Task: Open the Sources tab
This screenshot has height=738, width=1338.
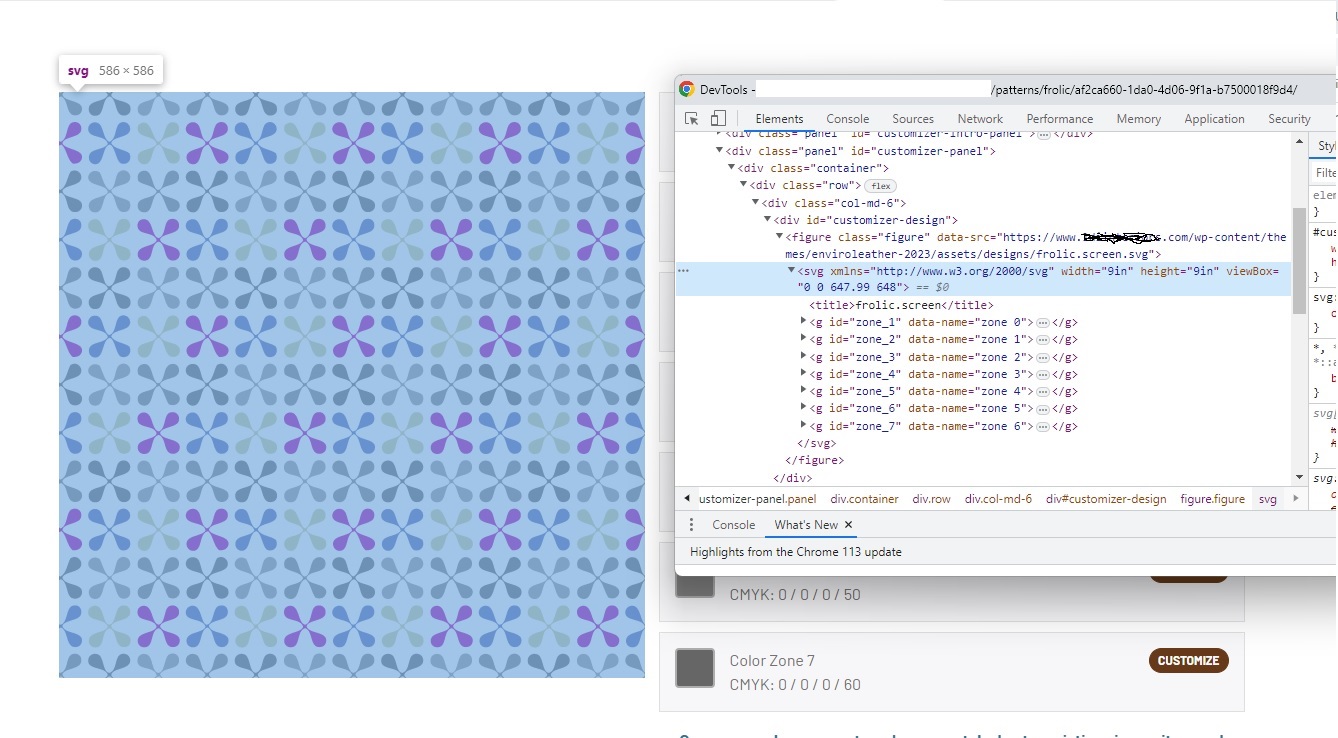Action: [913, 119]
